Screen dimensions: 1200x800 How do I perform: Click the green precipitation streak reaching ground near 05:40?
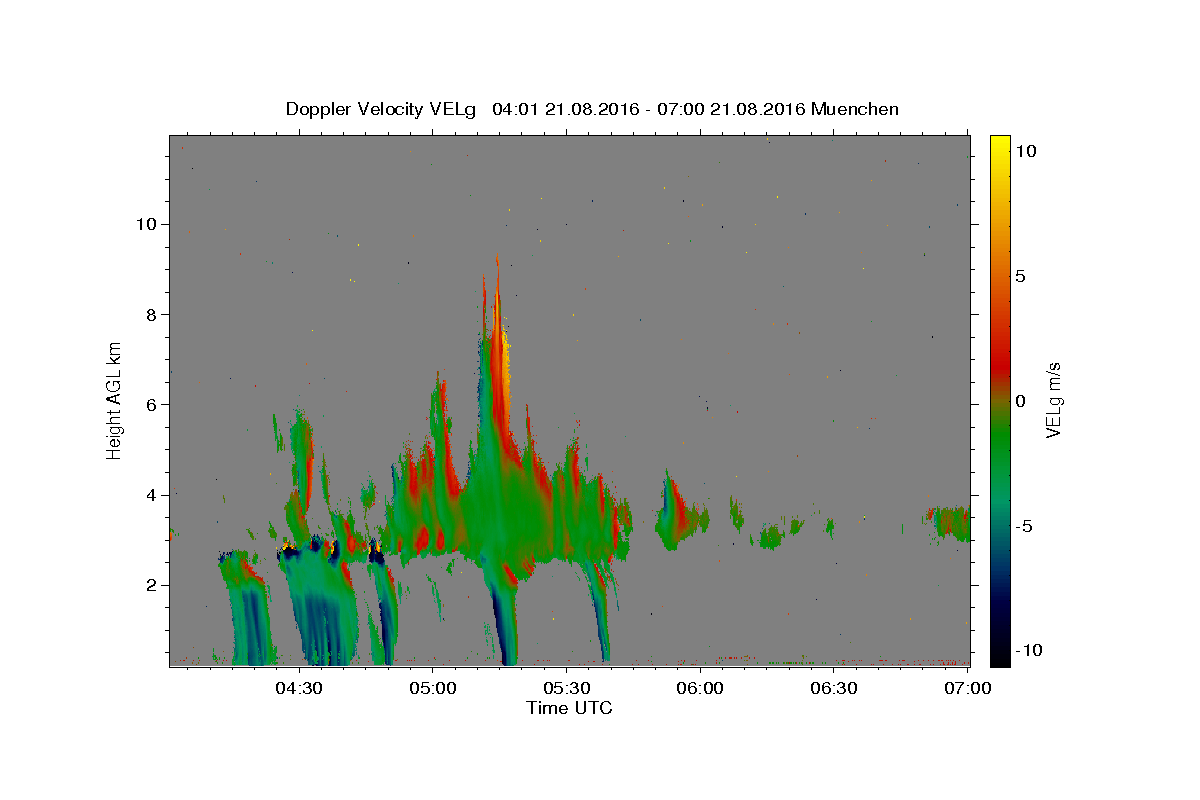point(600,610)
